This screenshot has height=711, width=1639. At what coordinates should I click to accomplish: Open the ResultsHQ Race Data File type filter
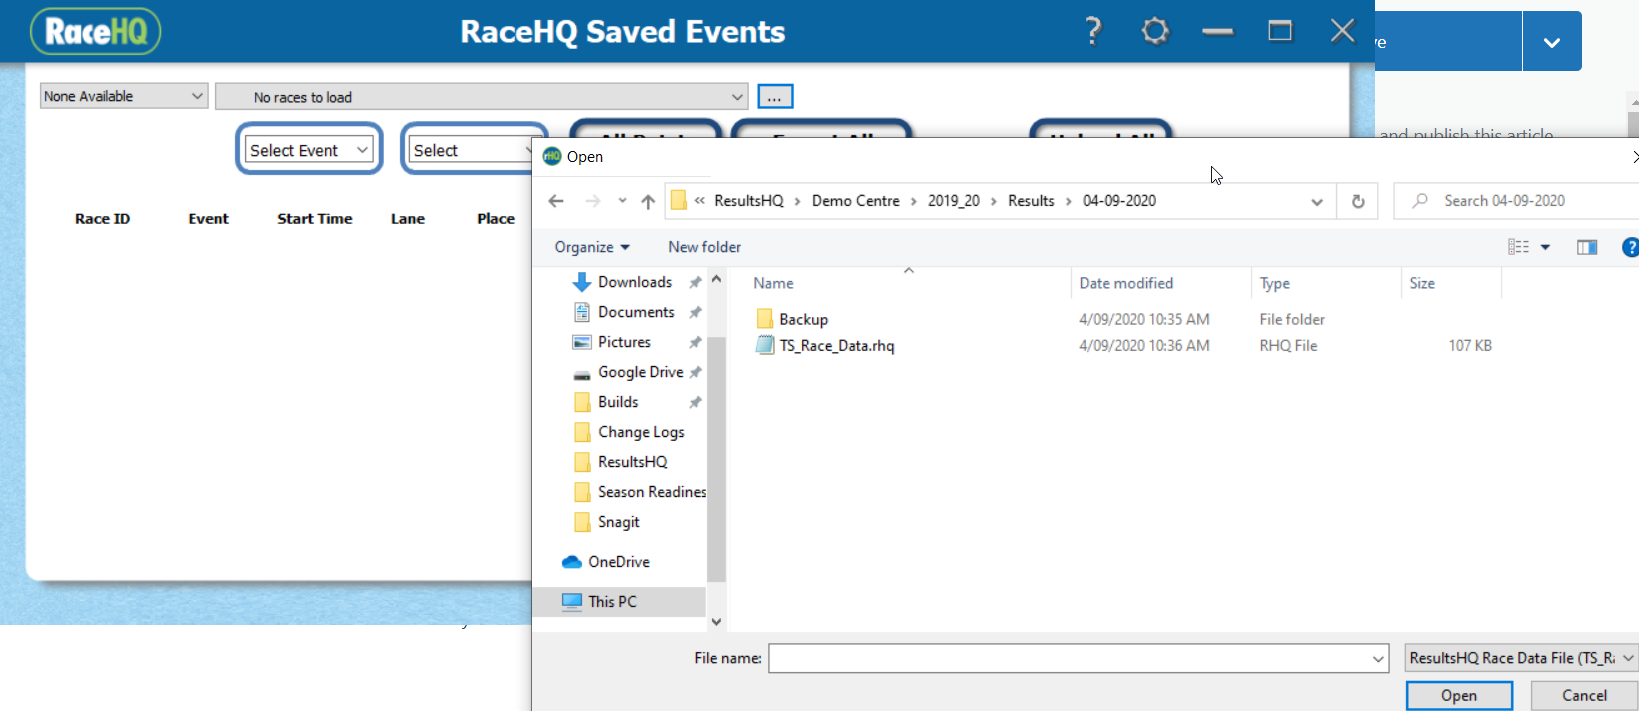pos(1521,658)
